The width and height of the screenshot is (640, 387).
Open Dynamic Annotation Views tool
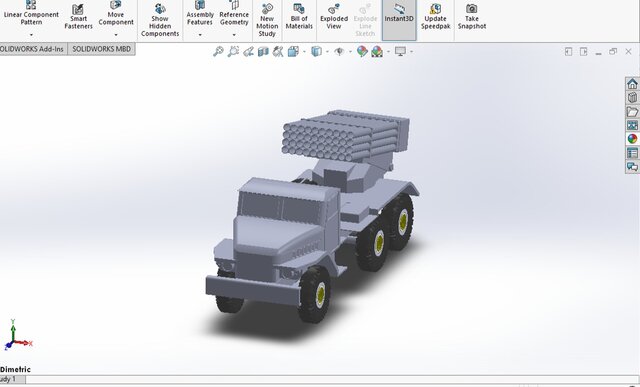(x=278, y=51)
